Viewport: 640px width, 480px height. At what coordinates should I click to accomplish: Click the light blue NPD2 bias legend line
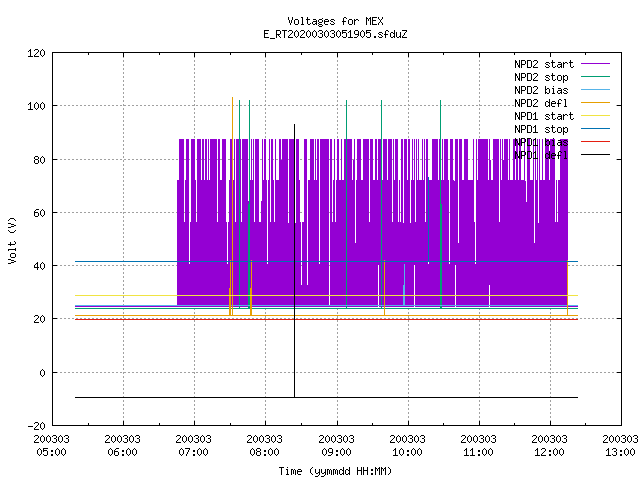[x=595, y=89]
